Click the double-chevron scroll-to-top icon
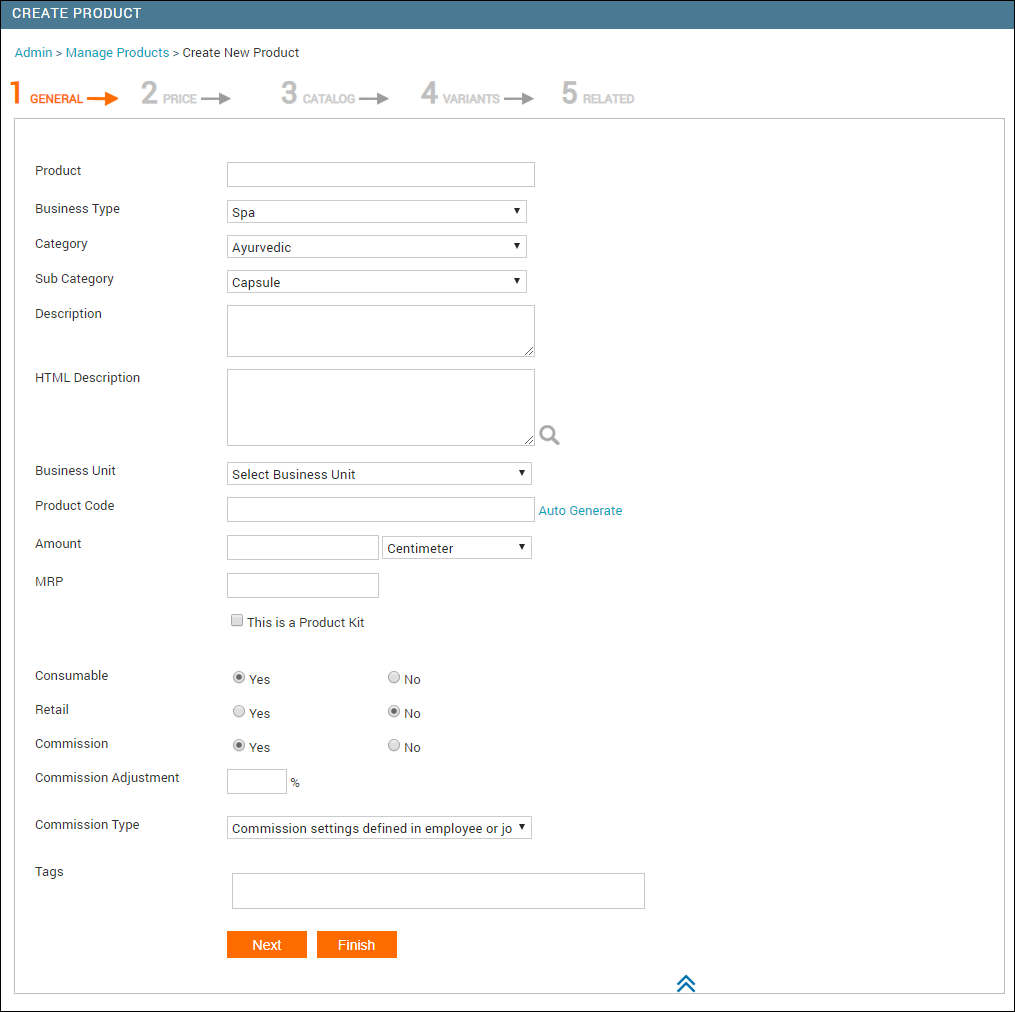Screen dimensions: 1015x1012 pyautogui.click(x=686, y=984)
